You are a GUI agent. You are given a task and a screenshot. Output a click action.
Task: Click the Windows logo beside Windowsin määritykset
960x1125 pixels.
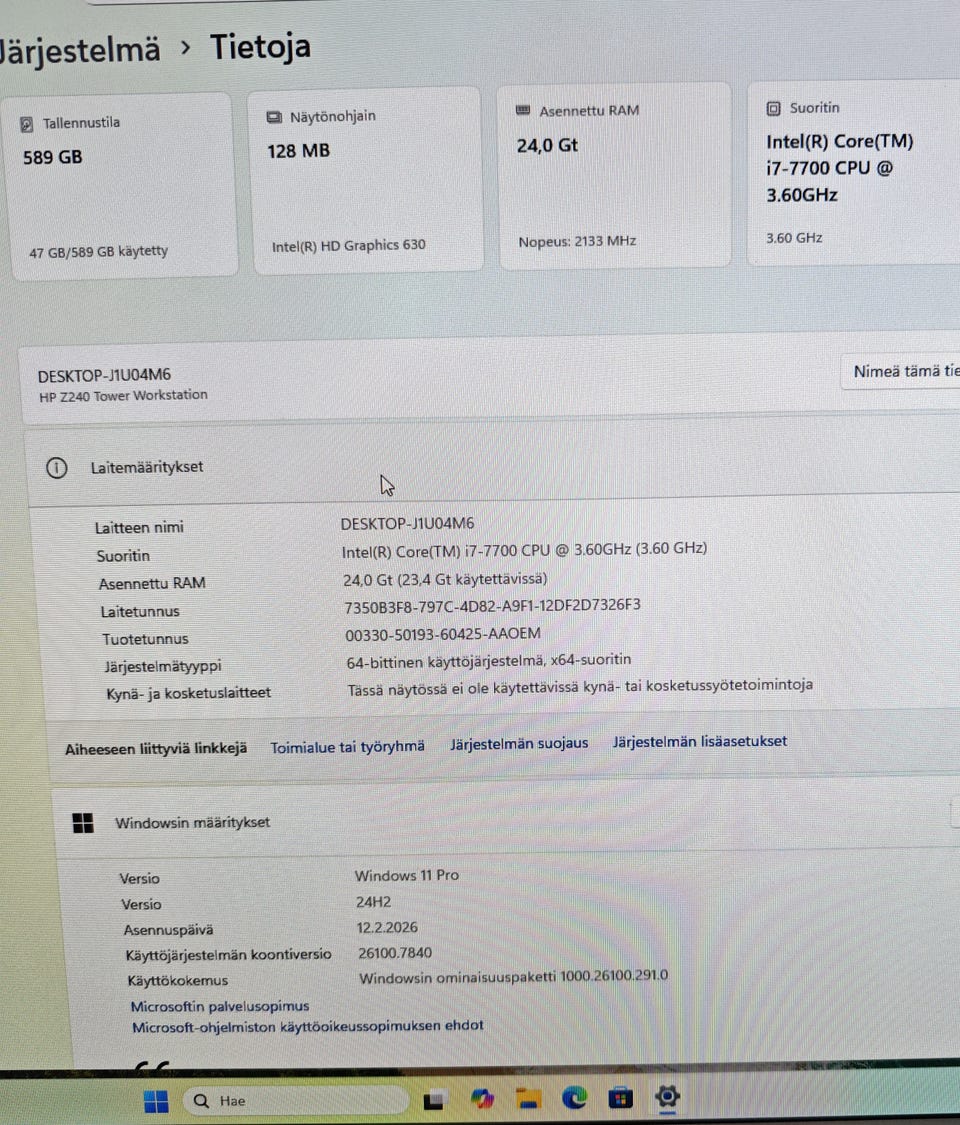(x=83, y=823)
